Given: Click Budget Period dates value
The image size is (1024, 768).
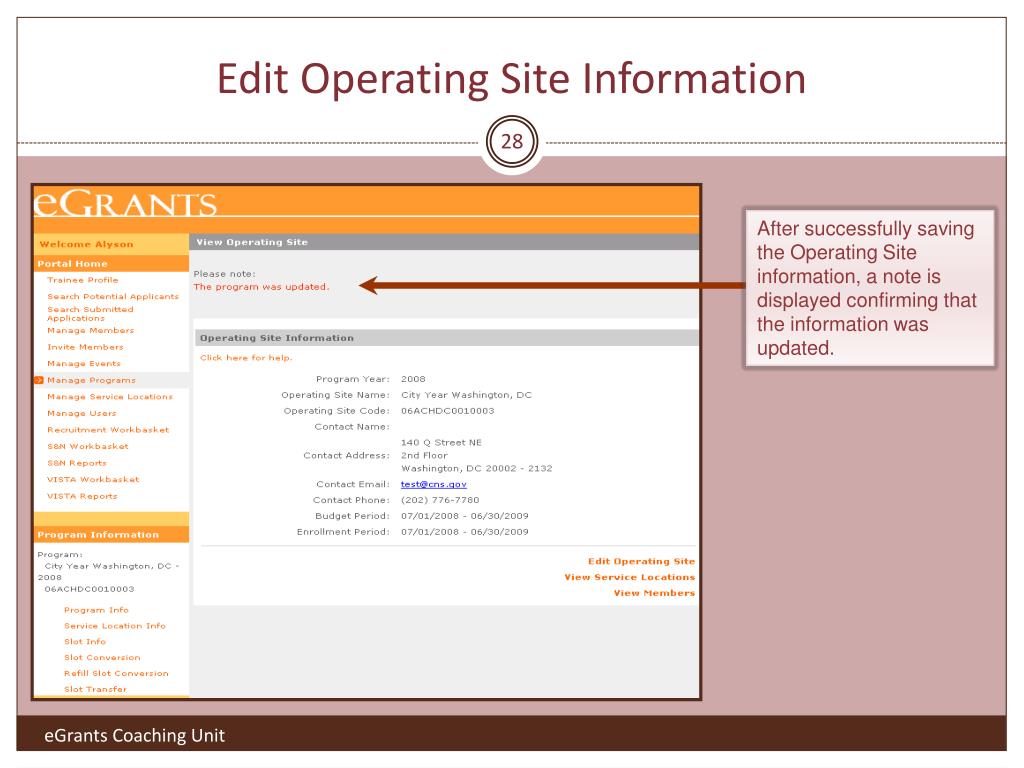Looking at the screenshot, I should 464,516.
